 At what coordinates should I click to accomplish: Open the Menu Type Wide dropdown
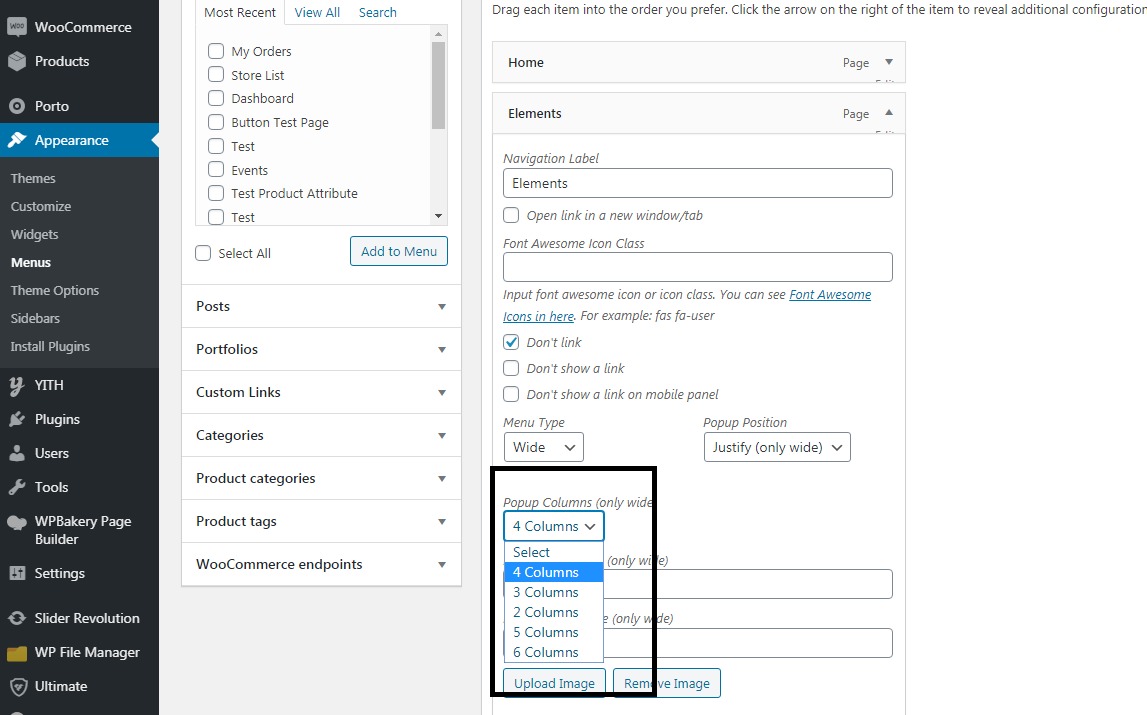544,447
